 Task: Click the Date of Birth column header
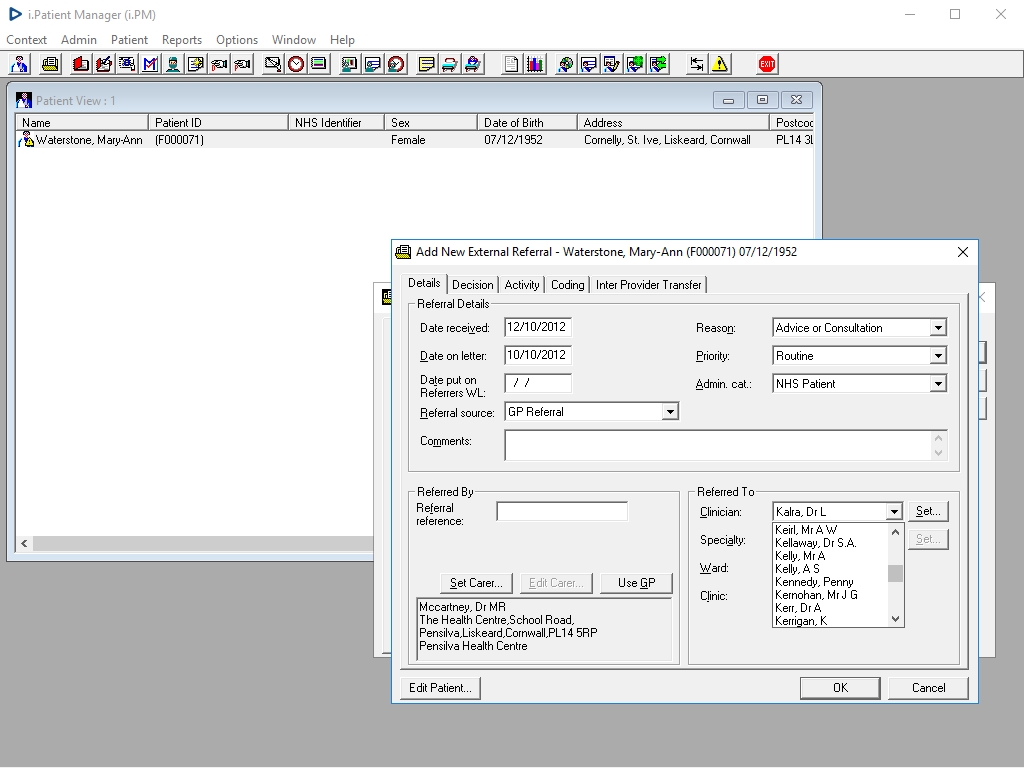(527, 123)
